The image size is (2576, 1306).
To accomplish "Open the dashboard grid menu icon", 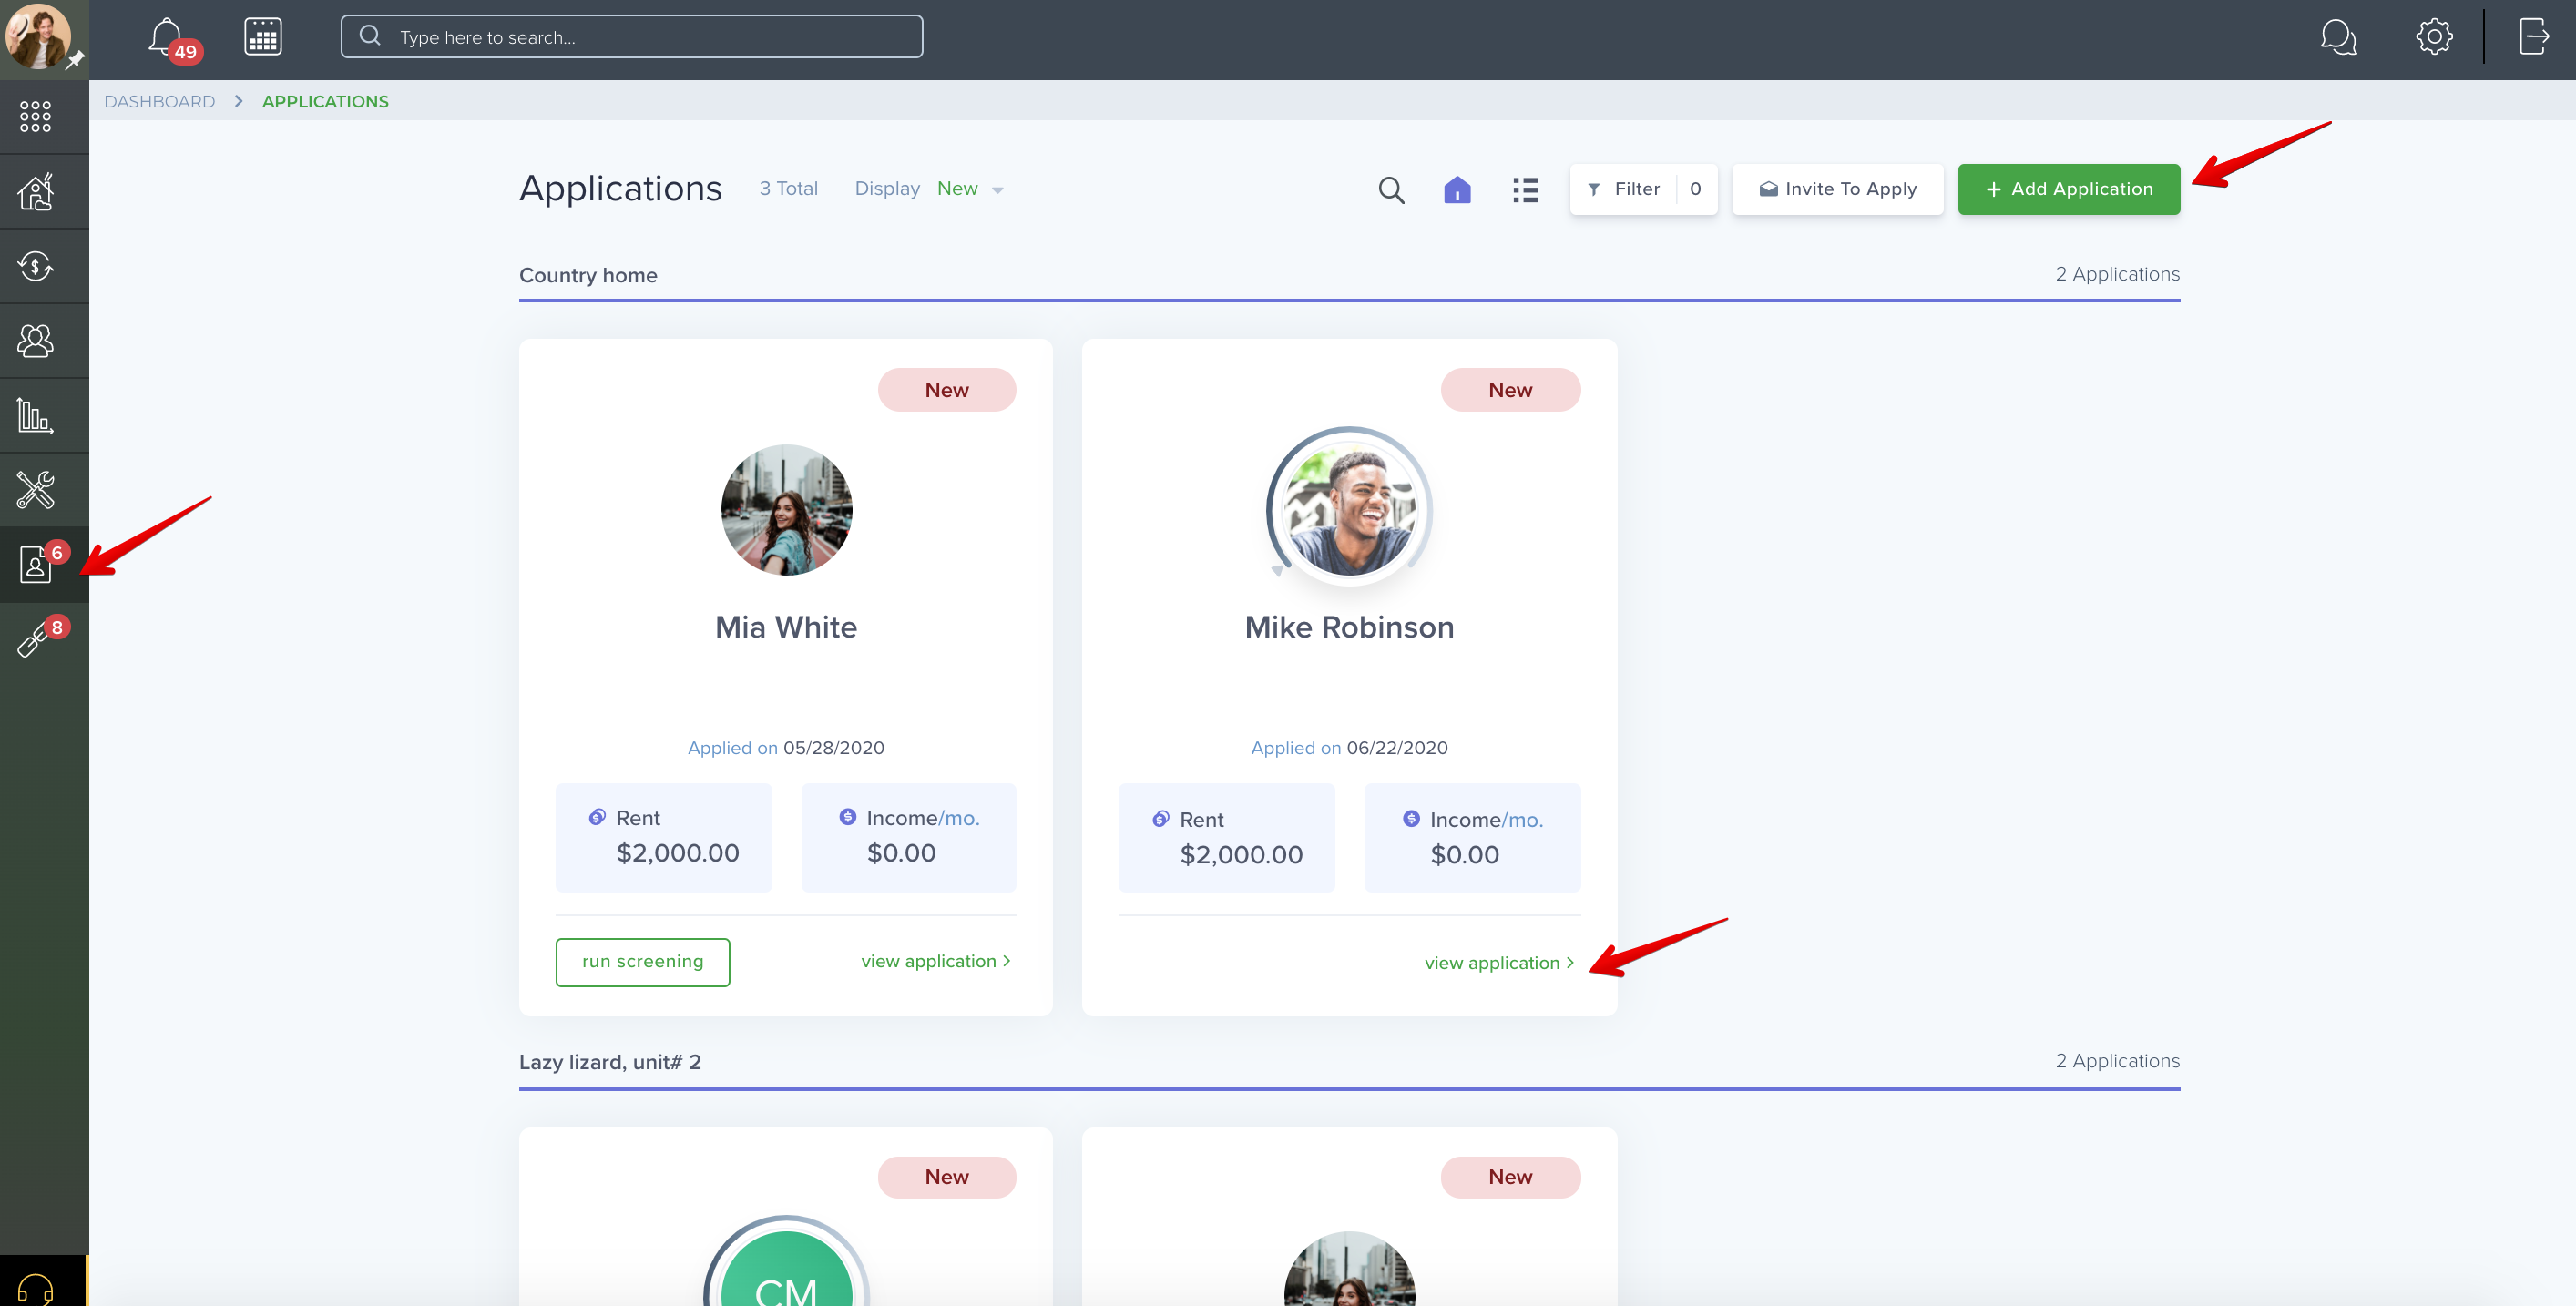I will pos(35,117).
